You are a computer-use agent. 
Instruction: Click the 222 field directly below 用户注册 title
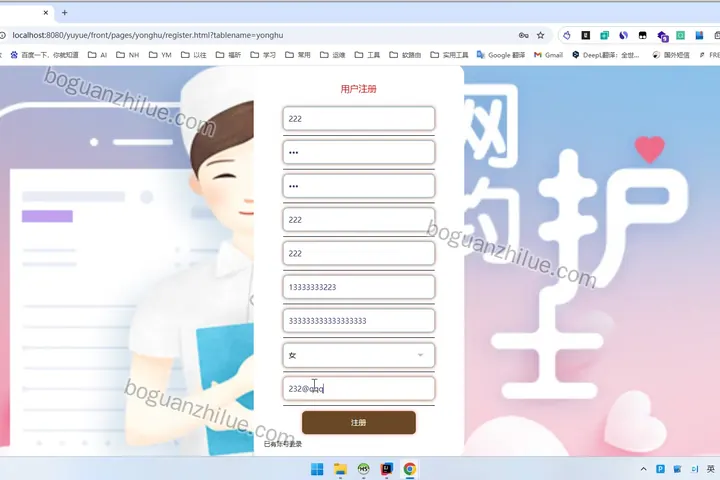[x=359, y=119]
